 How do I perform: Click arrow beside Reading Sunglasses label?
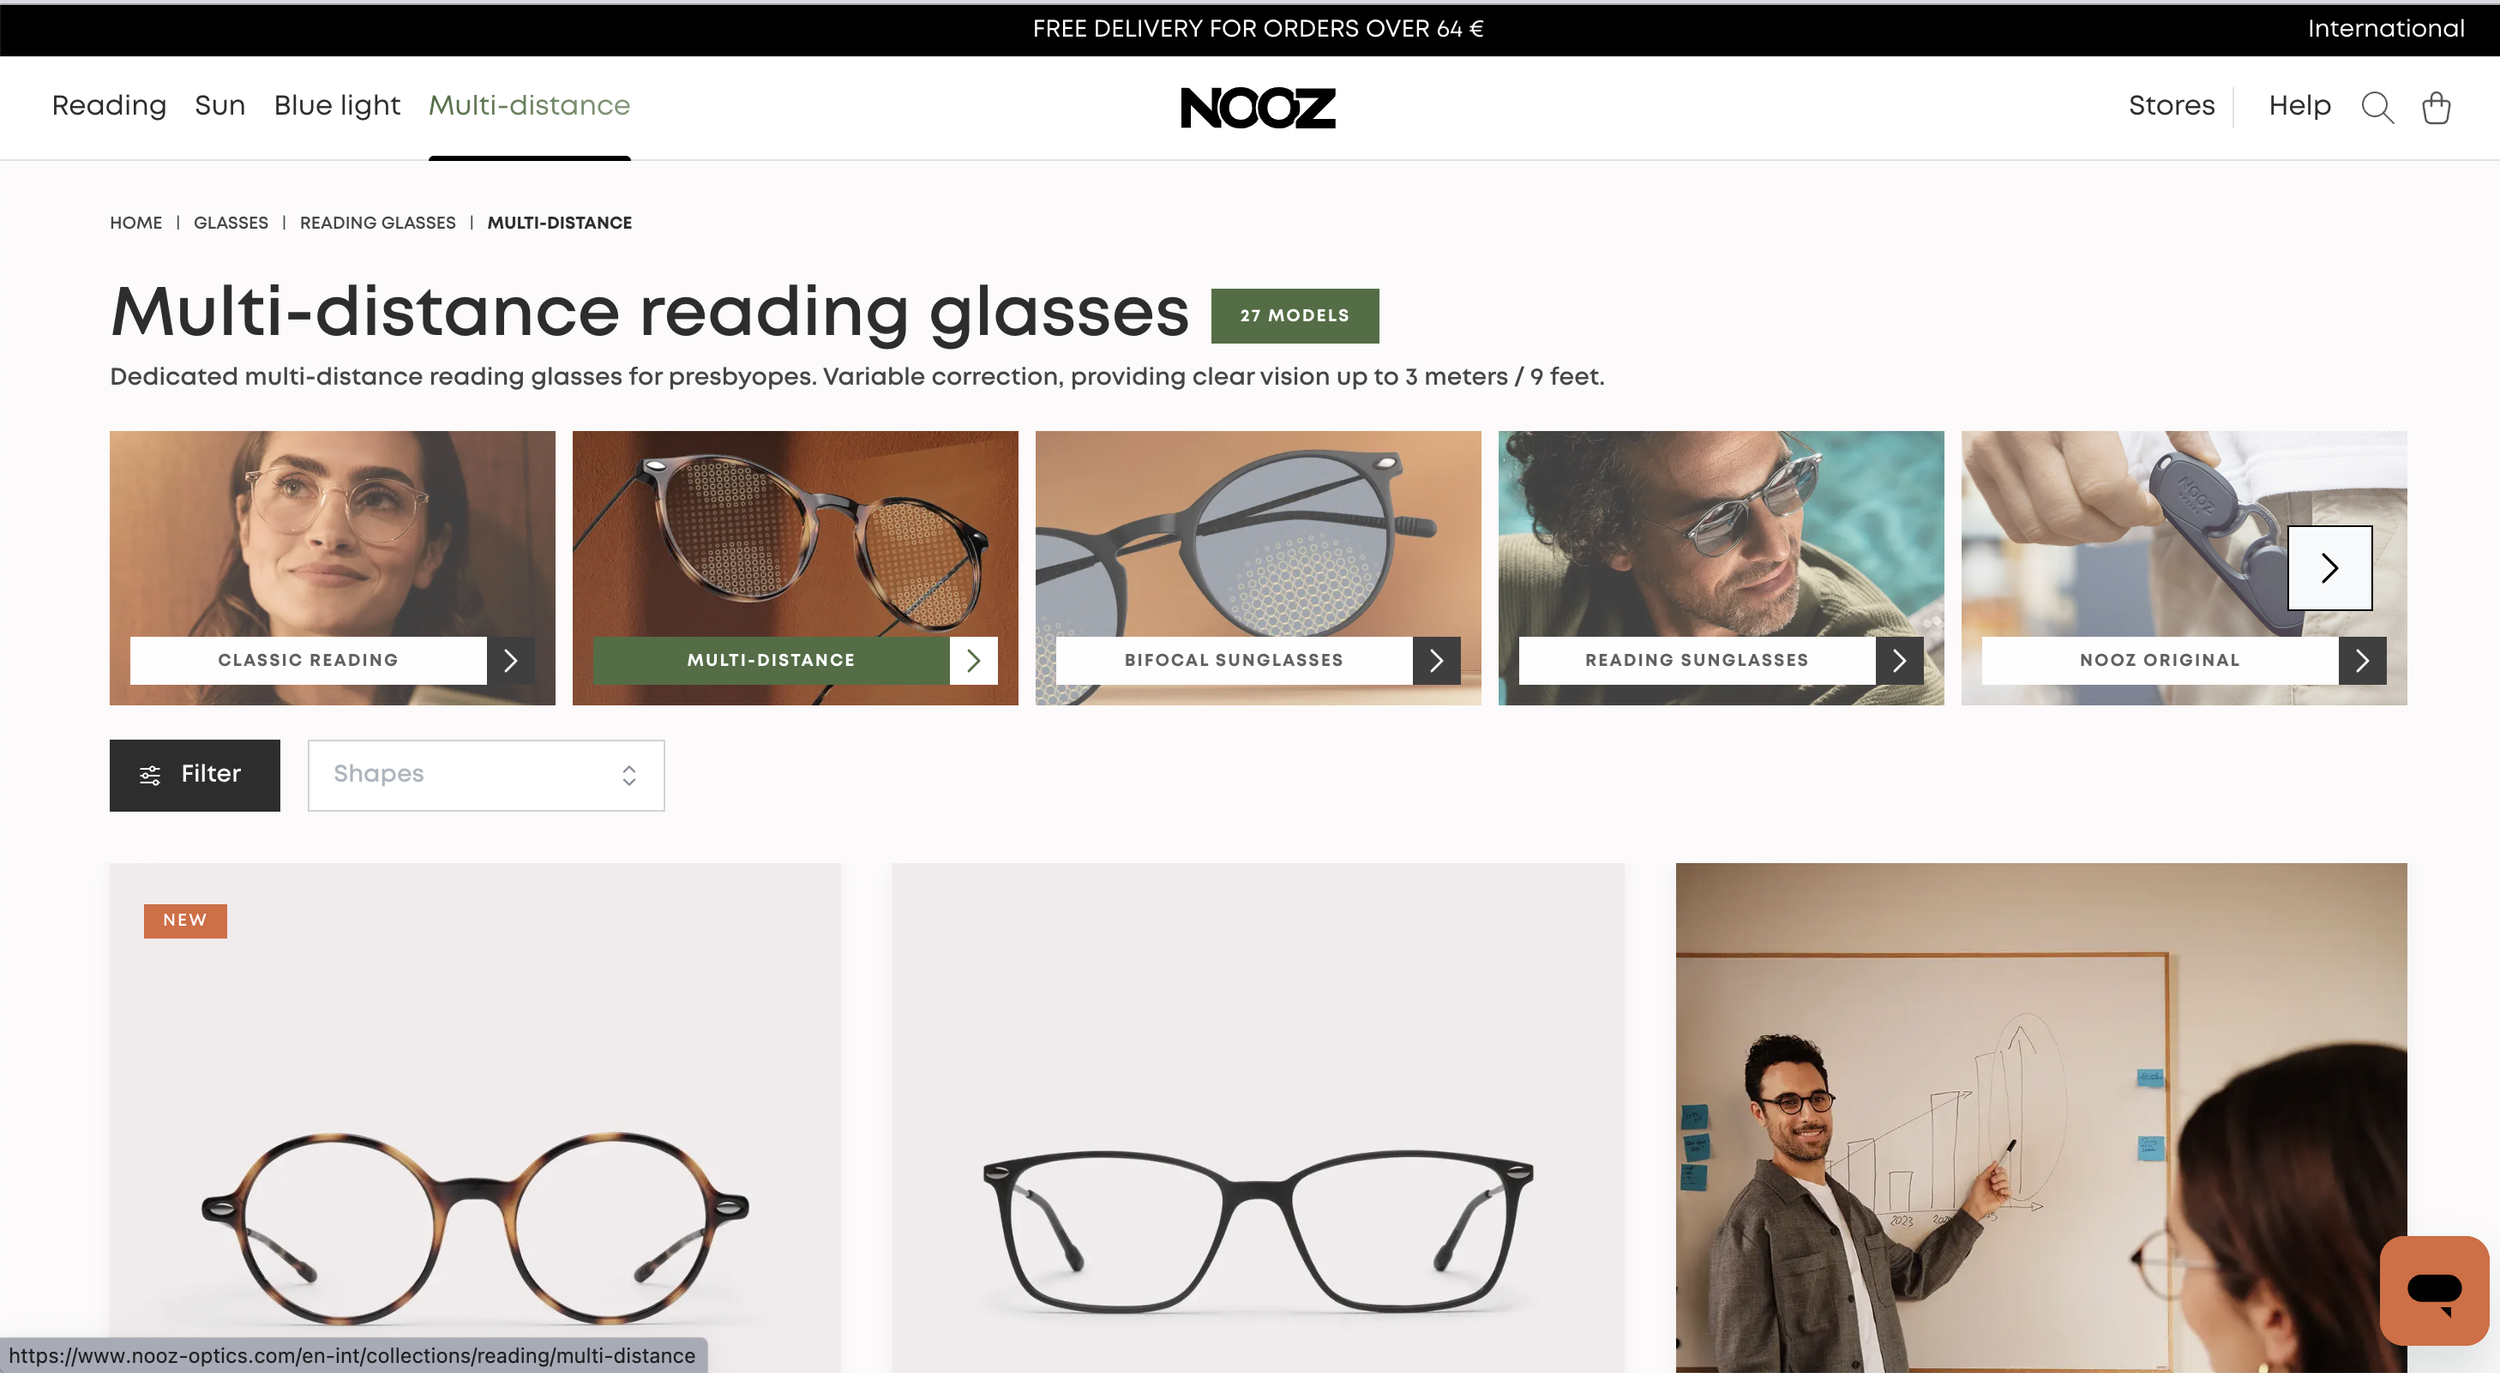[x=1899, y=660]
